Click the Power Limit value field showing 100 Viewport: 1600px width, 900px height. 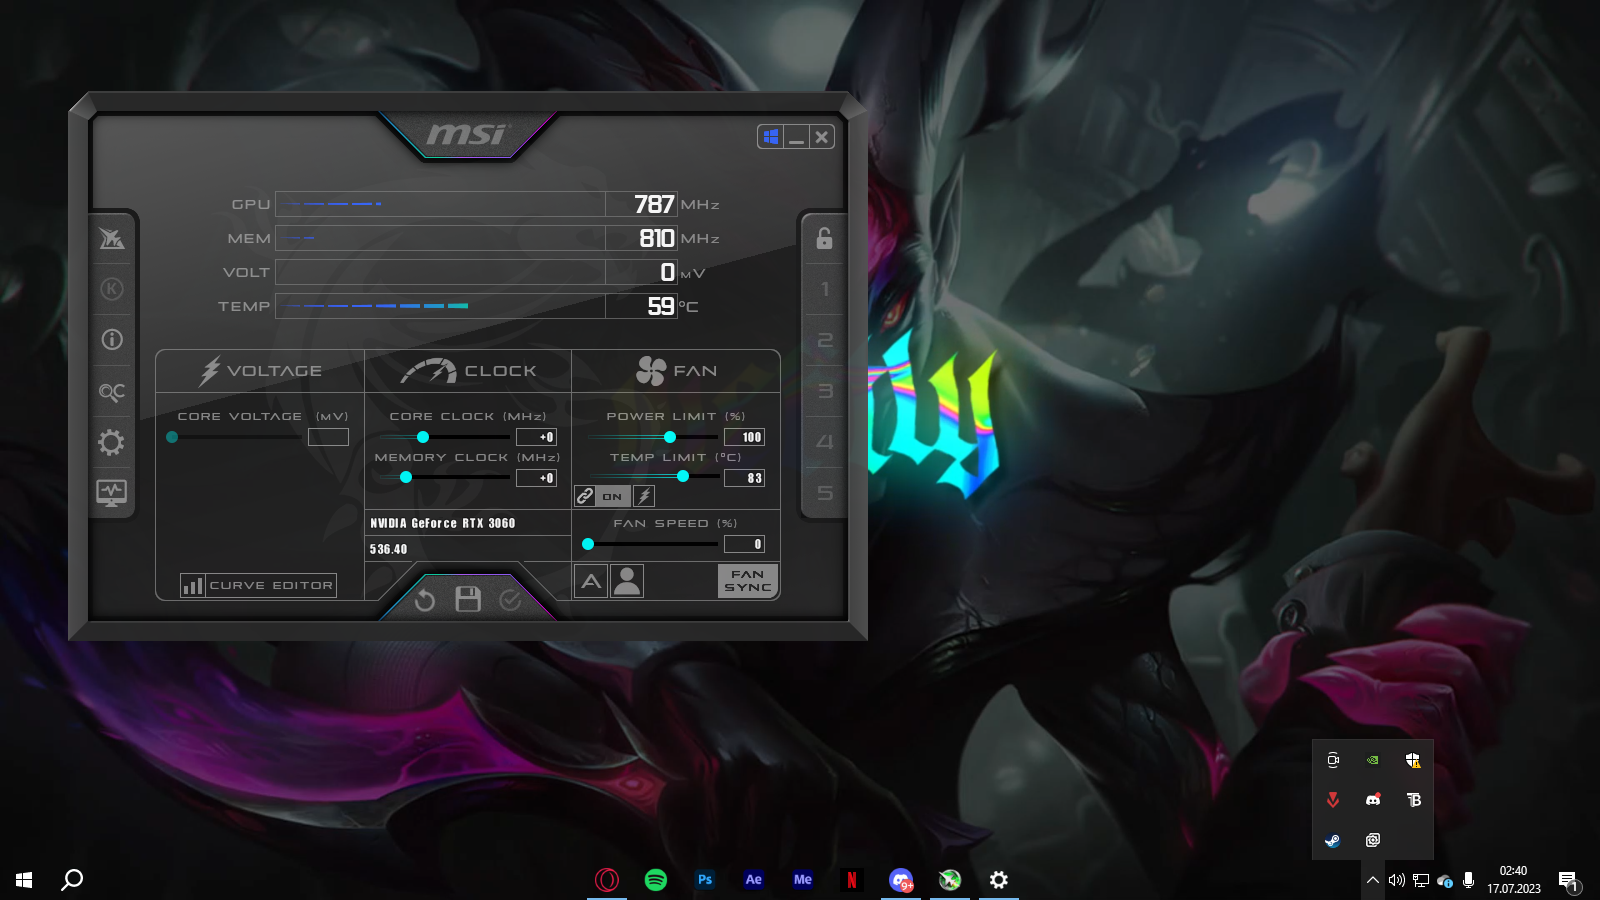coord(744,437)
